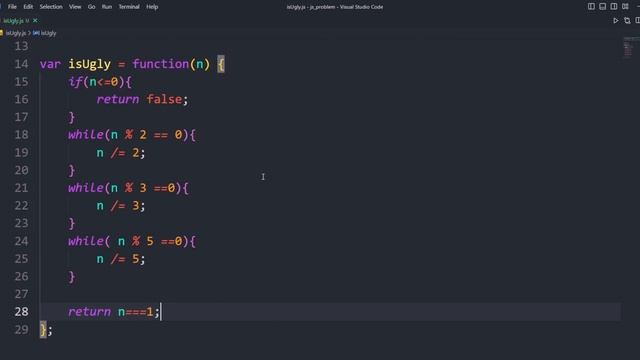Open the Terminal menu
Screen dimensions: 640x360
click(129, 7)
